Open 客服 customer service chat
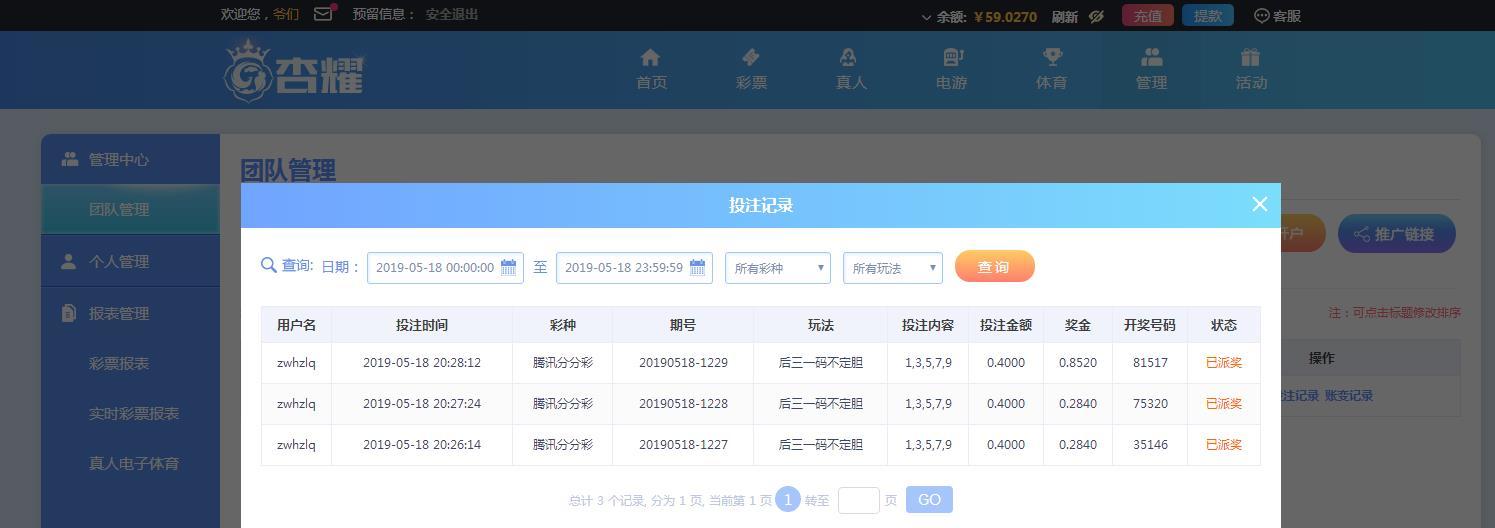Screen dimensions: 1495x528 [x=1277, y=16]
